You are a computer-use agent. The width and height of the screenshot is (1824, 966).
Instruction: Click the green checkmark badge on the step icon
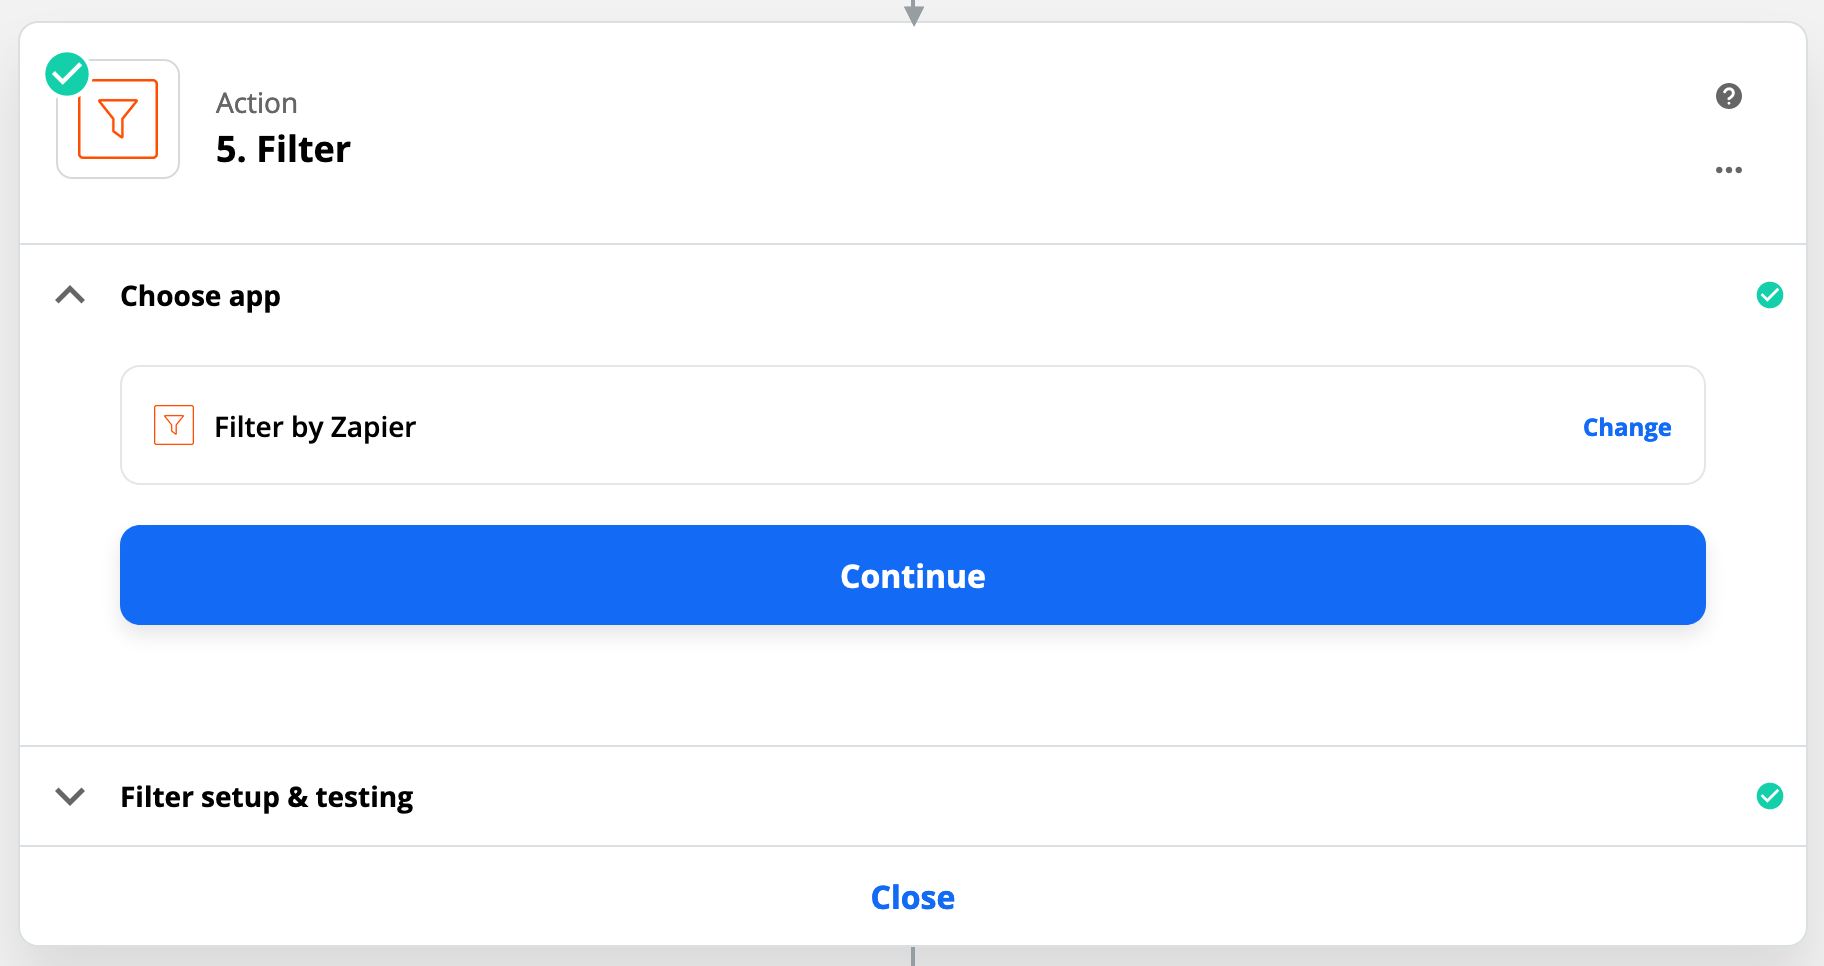pos(67,74)
